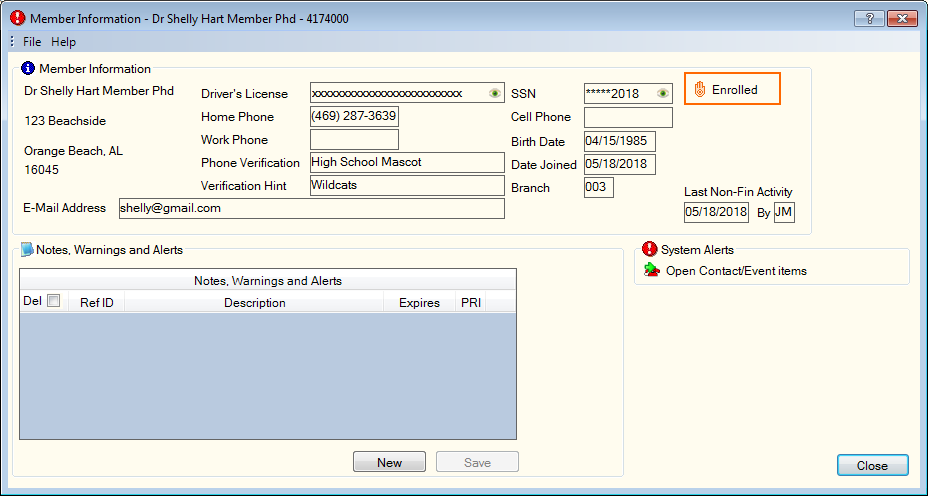The image size is (928, 496).
Task: Click the Description column header
Action: tap(254, 302)
